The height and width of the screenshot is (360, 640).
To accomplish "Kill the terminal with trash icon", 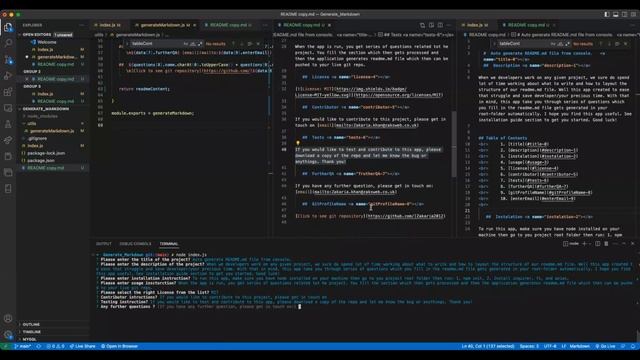I will [x=606, y=244].
